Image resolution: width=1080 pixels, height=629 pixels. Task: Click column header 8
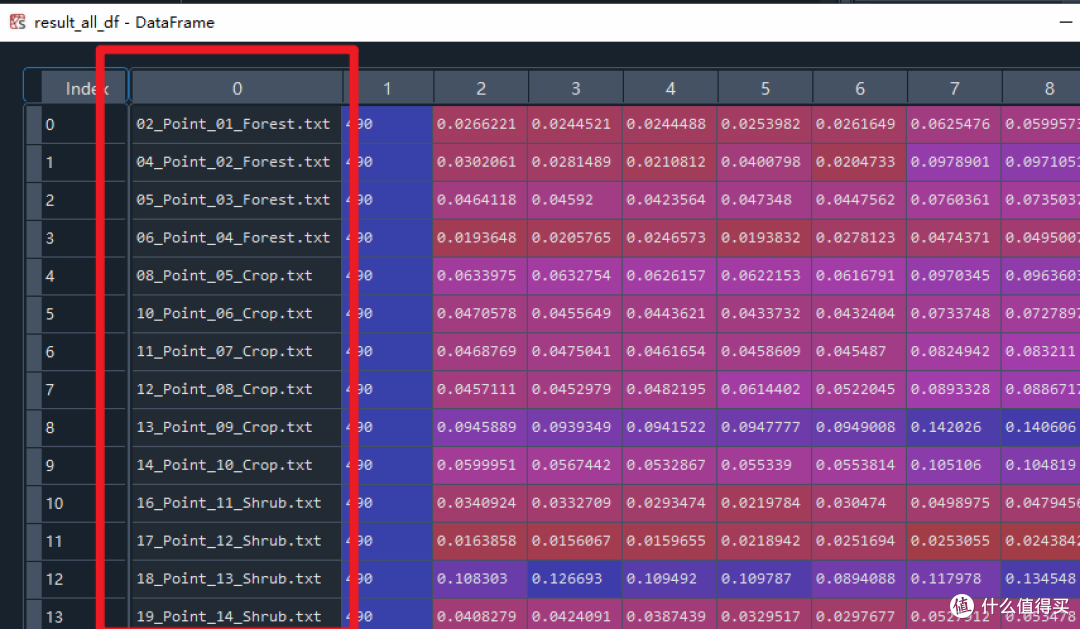[x=1041, y=89]
